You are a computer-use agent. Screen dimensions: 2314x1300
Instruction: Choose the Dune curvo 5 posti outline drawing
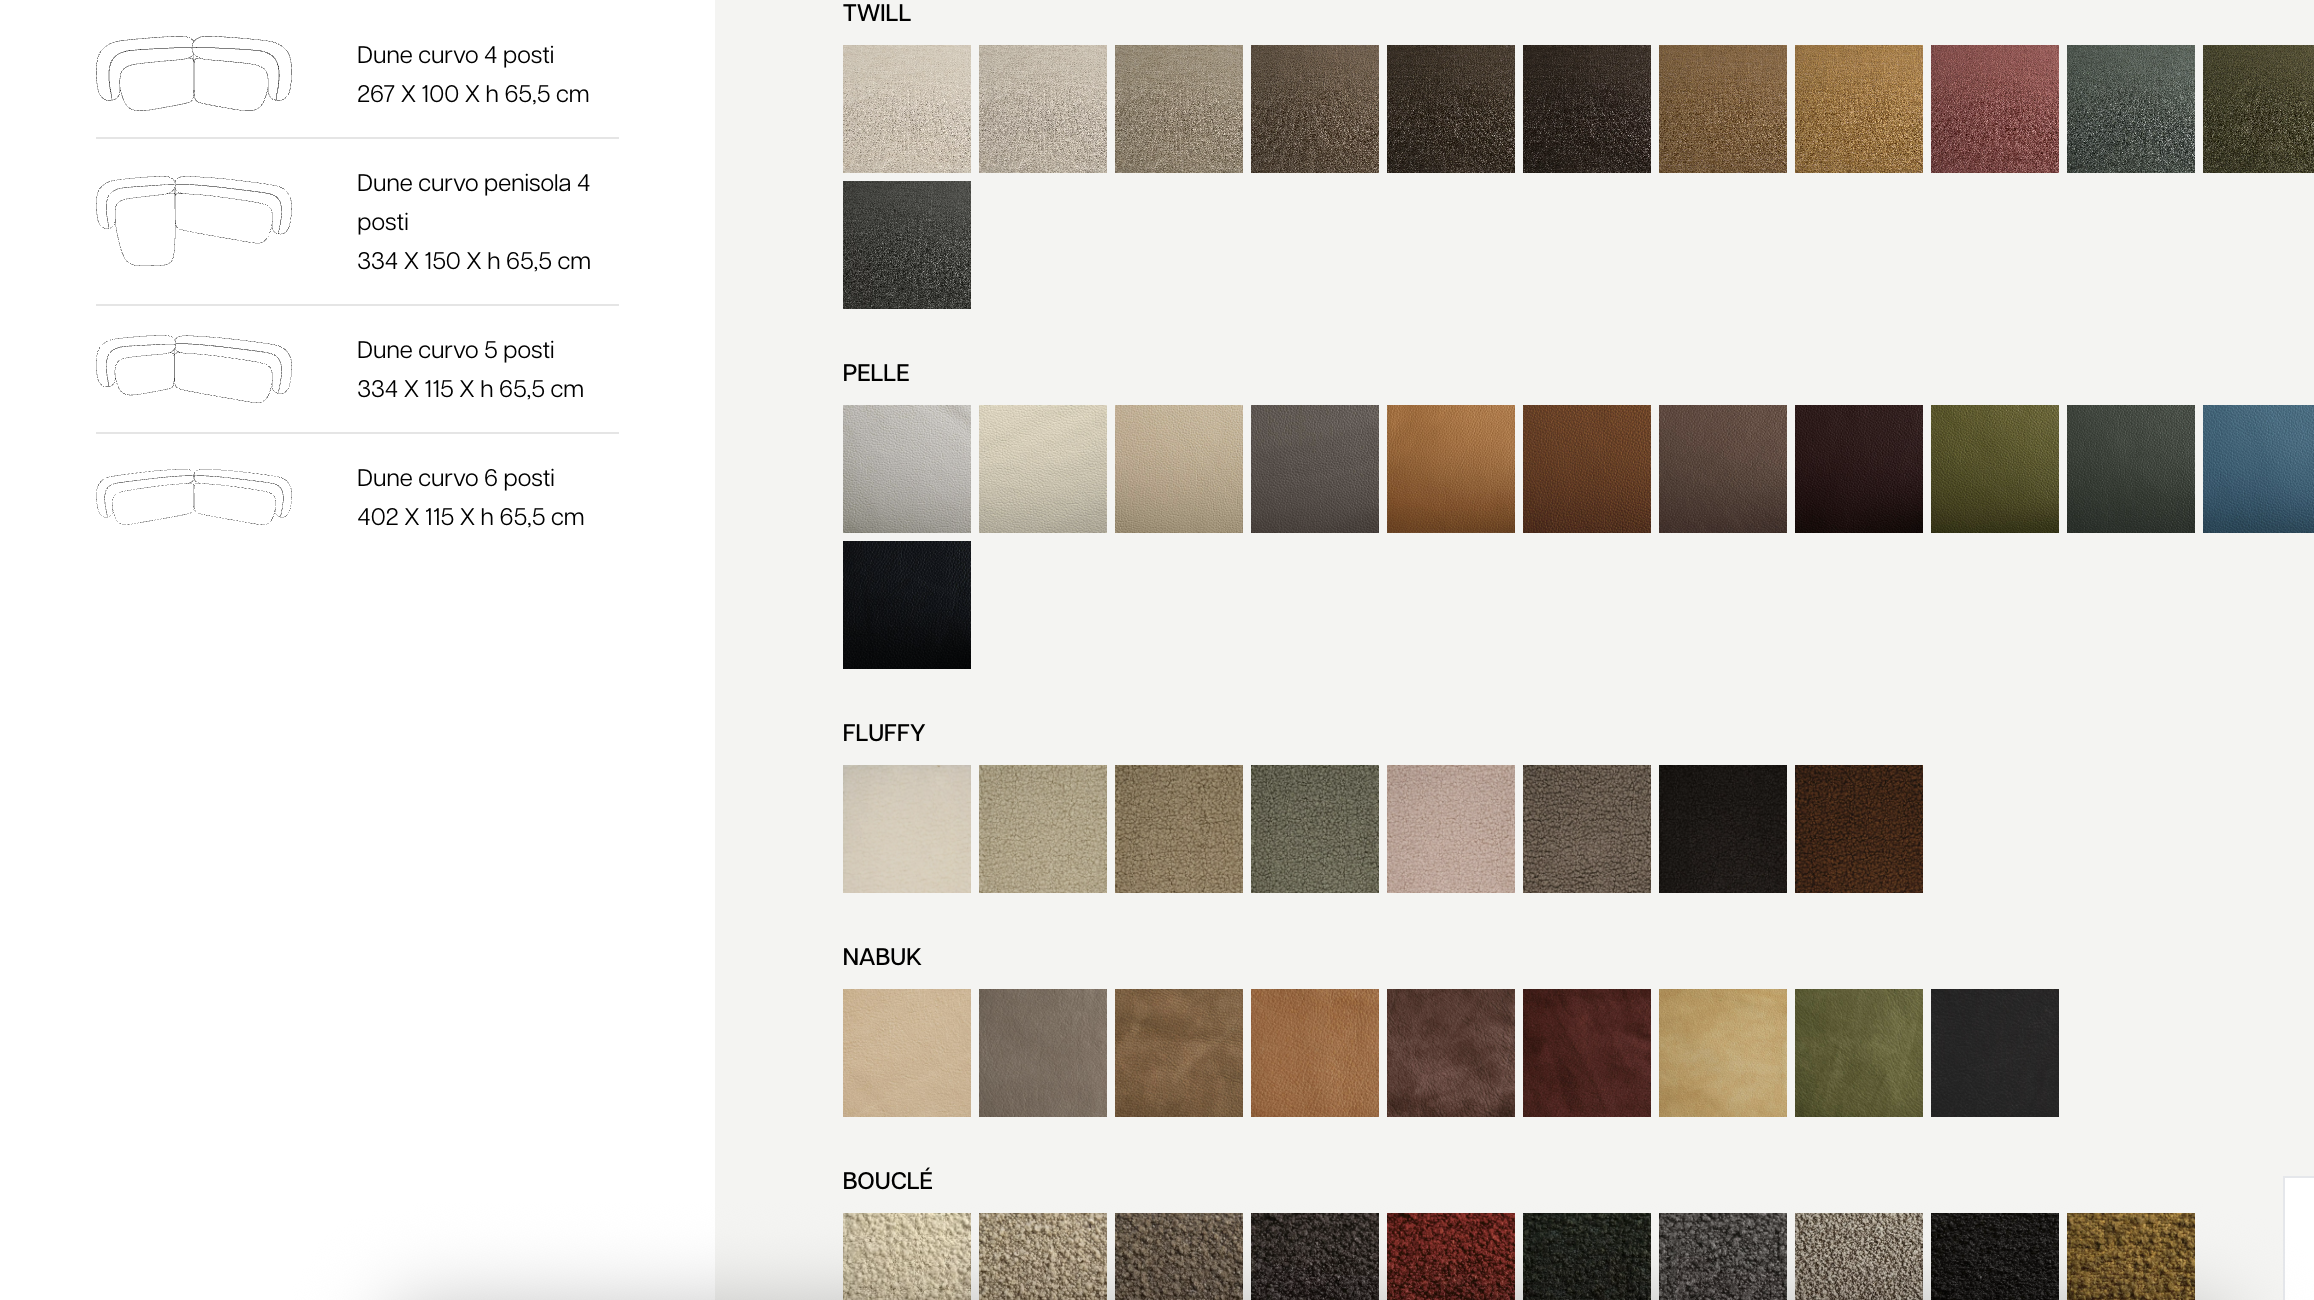pos(194,368)
